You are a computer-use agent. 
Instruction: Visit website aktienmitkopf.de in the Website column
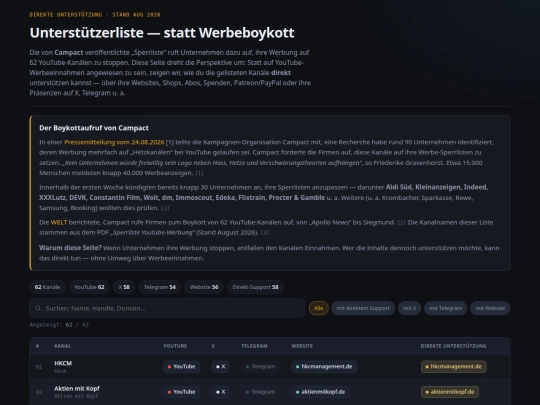[x=320, y=392]
